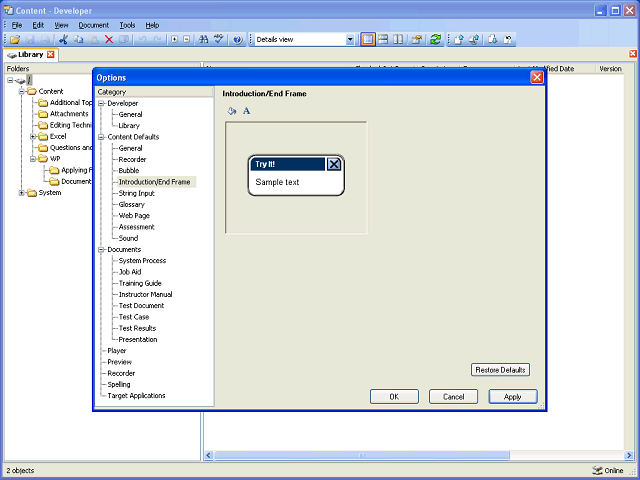The image size is (640, 480).
Task: Open the Help menu
Action: click(152, 25)
